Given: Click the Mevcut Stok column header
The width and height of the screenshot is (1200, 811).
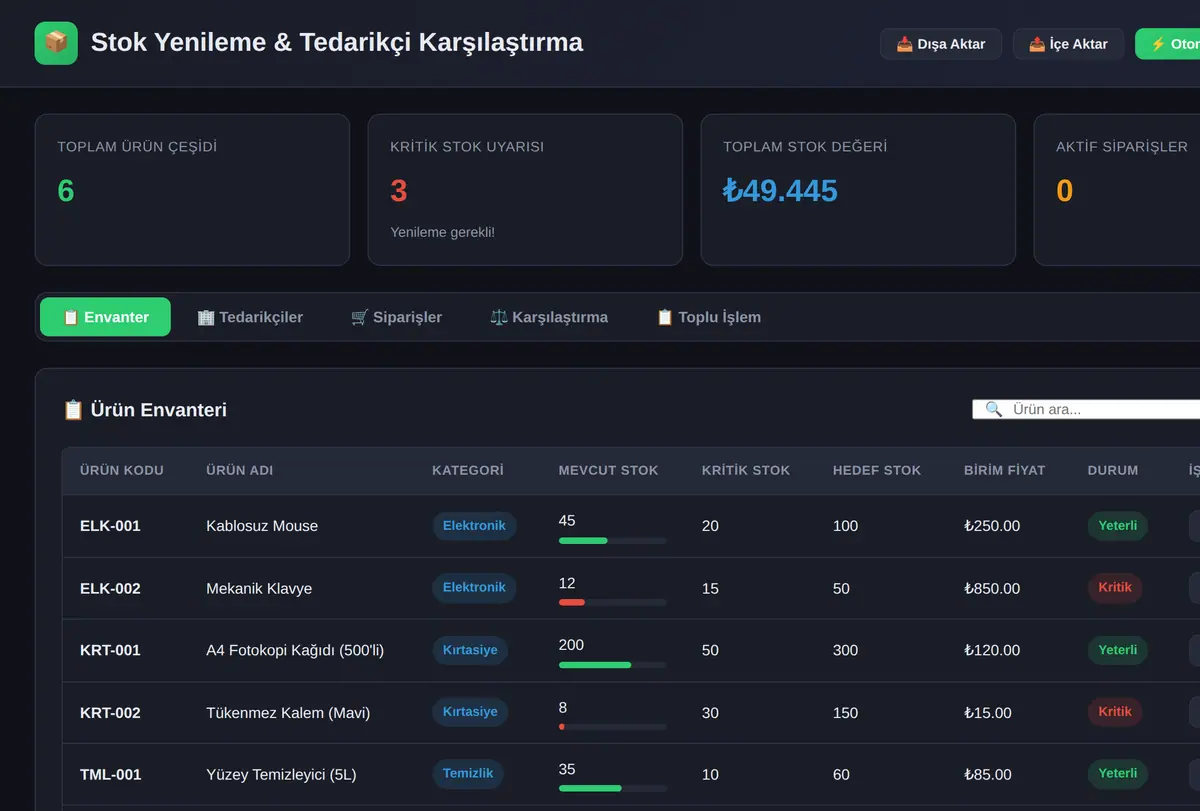Looking at the screenshot, I should pos(608,470).
